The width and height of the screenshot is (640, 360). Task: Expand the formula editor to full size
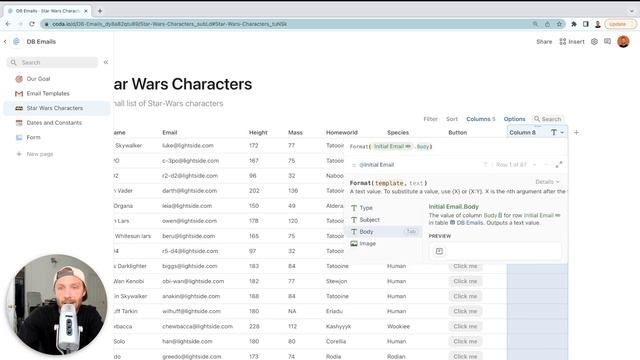558,164
